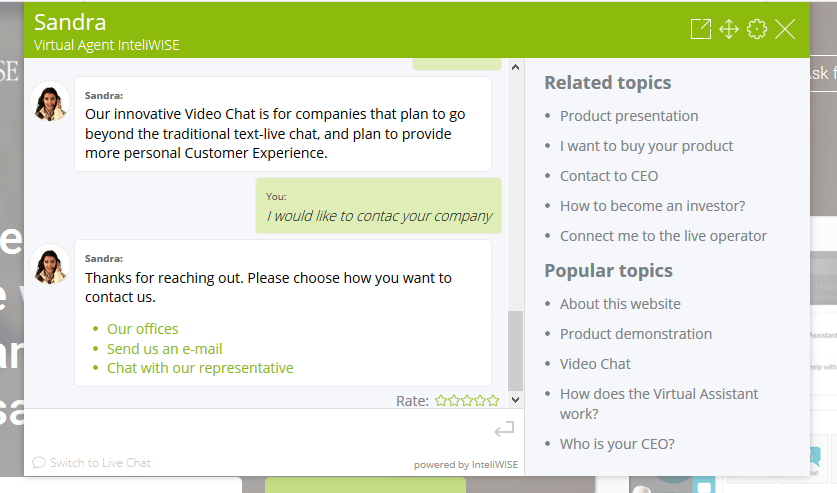Click the send message enter arrow icon
837x493 pixels.
pos(504,429)
